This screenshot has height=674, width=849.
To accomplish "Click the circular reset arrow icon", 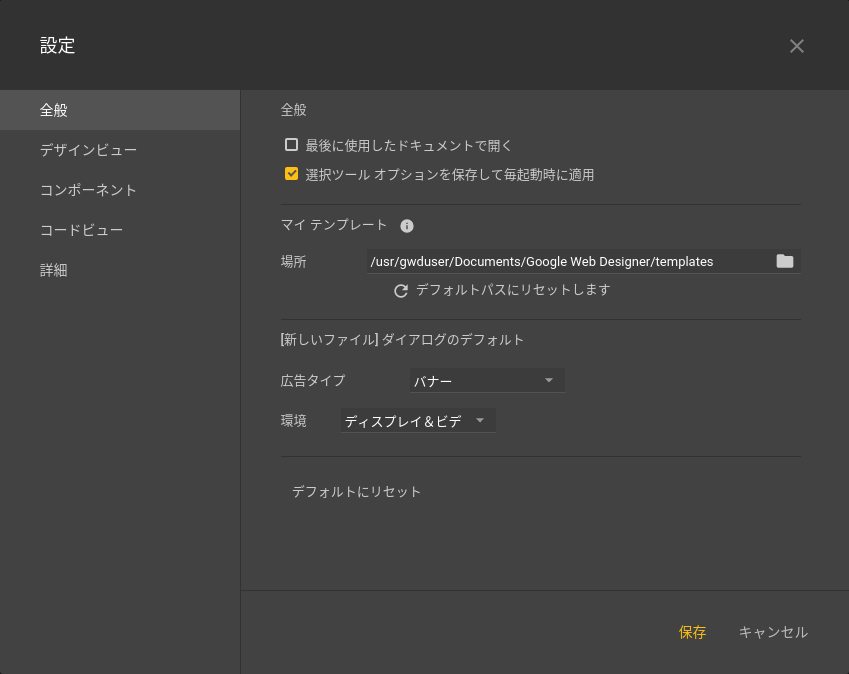I will pos(401,291).
